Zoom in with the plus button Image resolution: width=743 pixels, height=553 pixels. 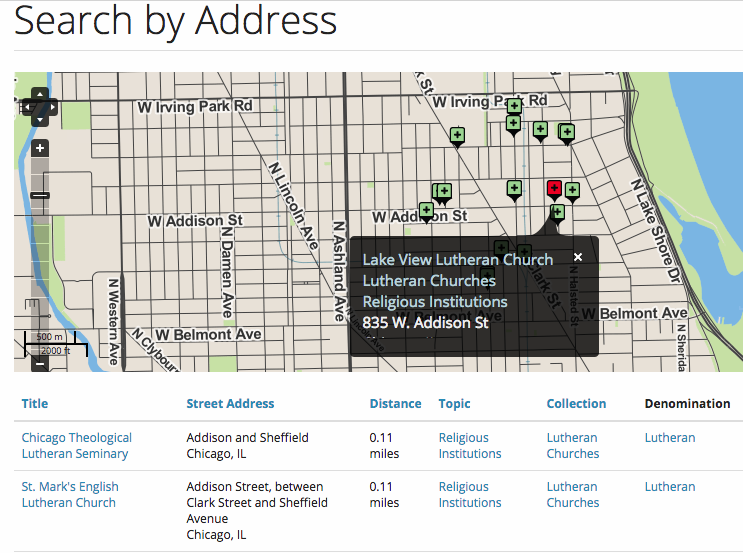pos(40,148)
